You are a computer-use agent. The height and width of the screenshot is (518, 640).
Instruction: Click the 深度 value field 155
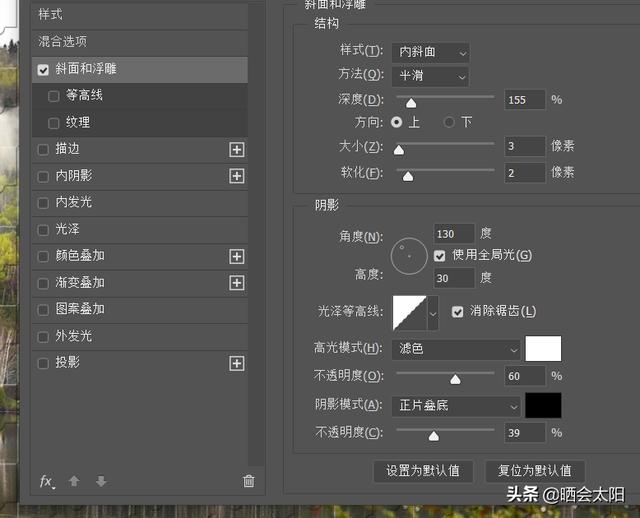coord(525,100)
